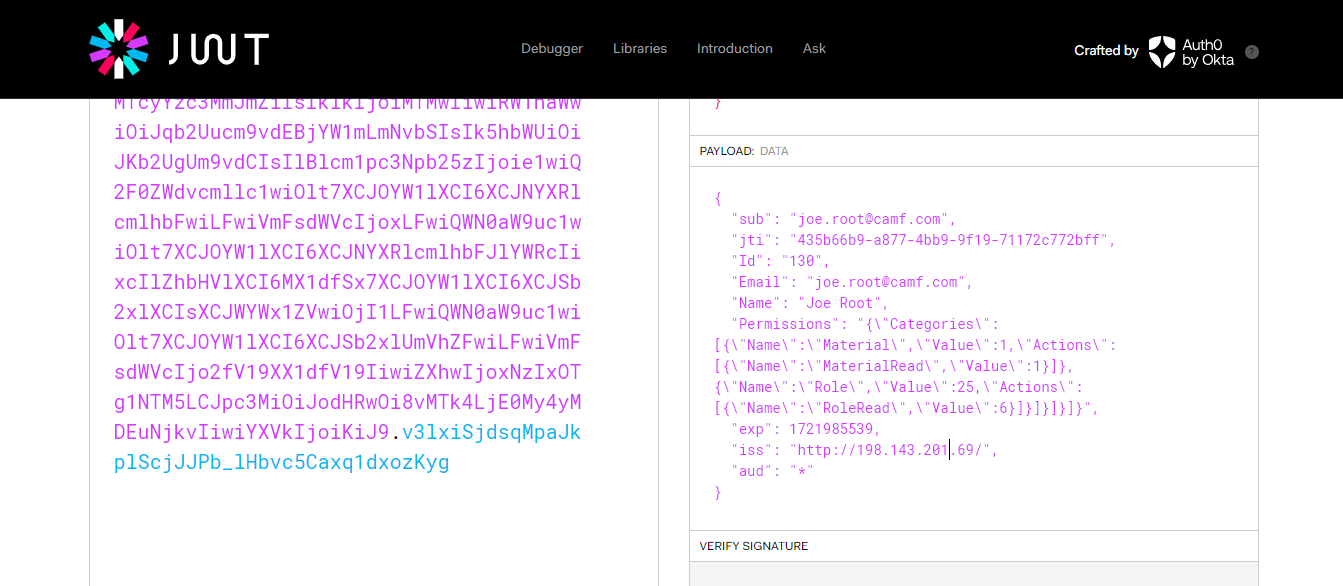
Task: Click encoded token line starting DEuNjkvIiwiYXVkIjoiKiJ9
Action: click(252, 433)
